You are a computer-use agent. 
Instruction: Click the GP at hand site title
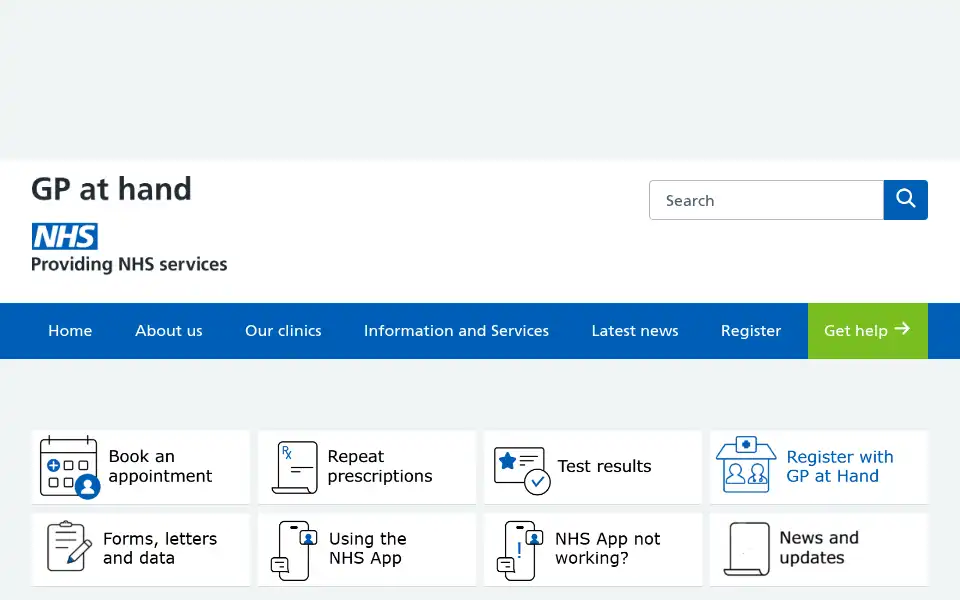[111, 189]
